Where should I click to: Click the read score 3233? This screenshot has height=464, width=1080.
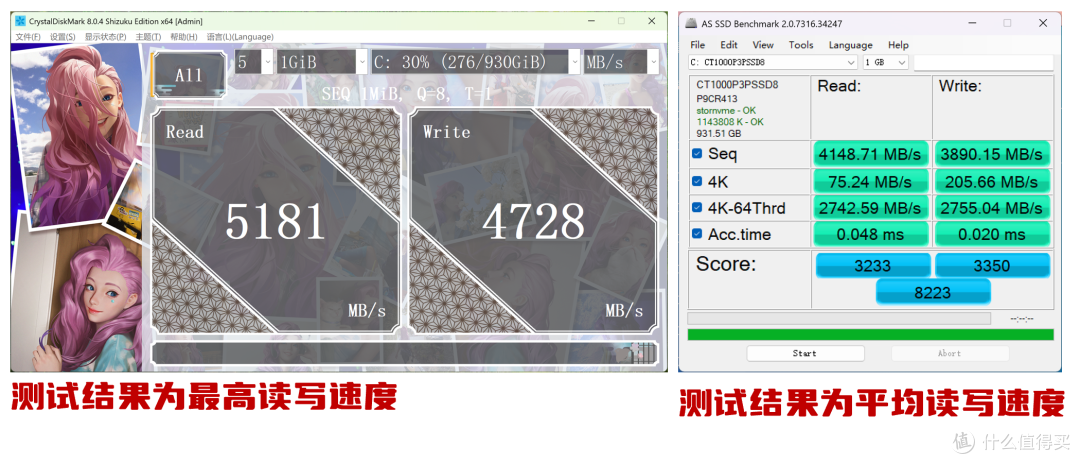pyautogui.click(x=873, y=266)
